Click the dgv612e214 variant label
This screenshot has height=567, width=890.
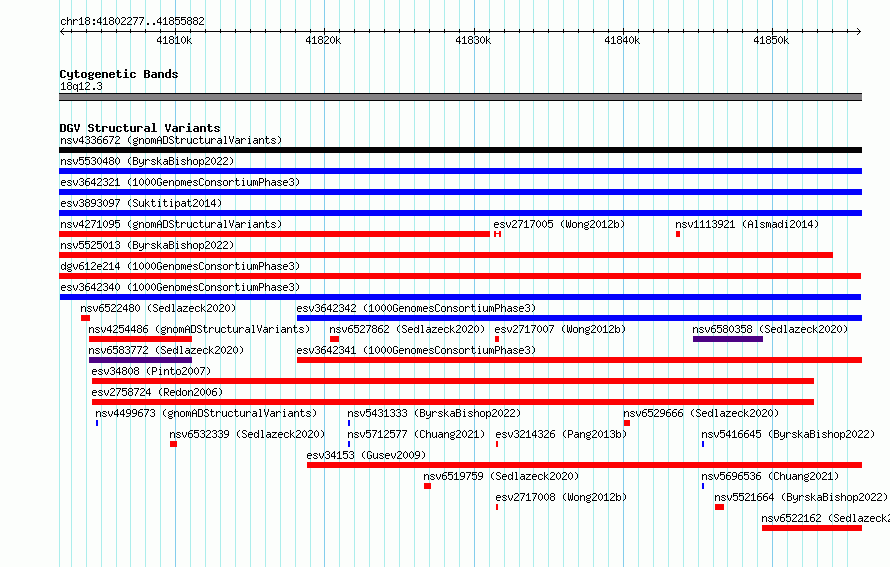point(180,266)
